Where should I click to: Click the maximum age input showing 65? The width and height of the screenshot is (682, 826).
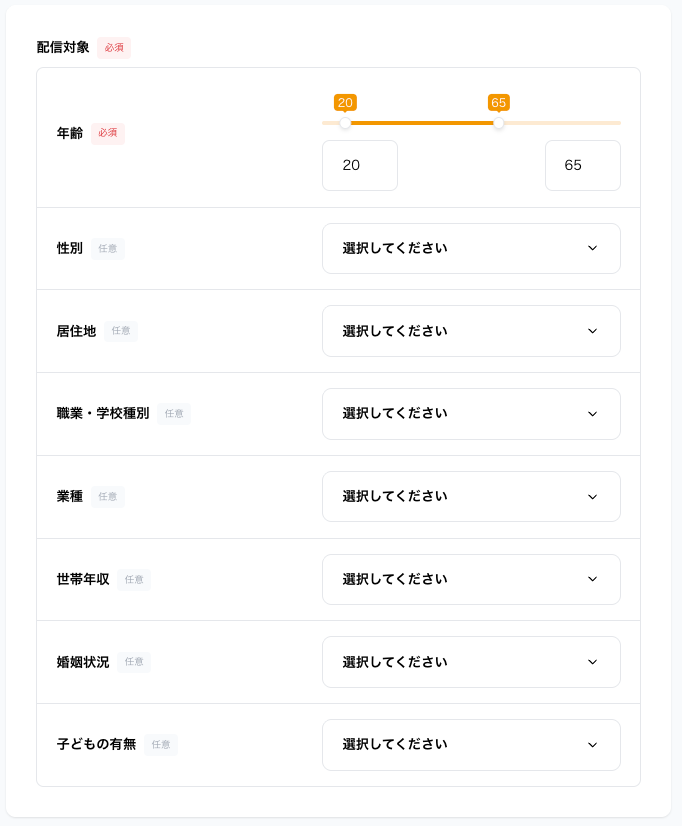[x=582, y=165]
